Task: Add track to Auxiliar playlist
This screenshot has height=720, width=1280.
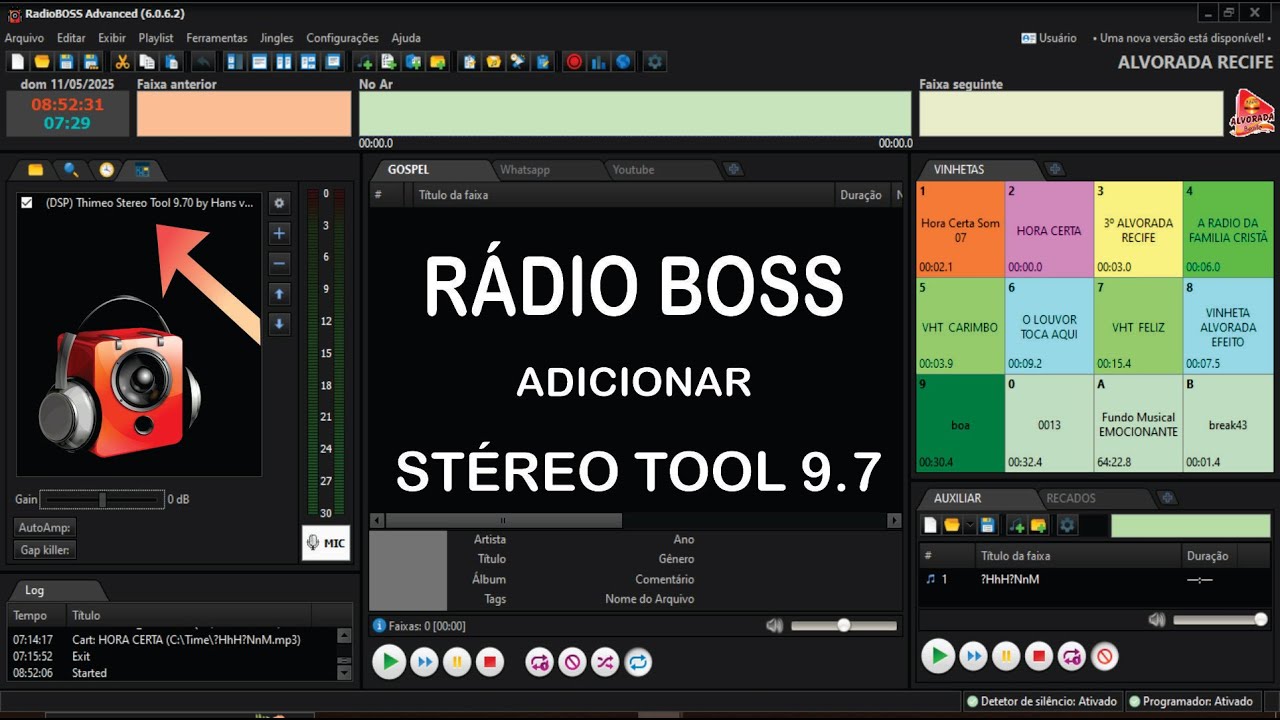Action: (1017, 525)
